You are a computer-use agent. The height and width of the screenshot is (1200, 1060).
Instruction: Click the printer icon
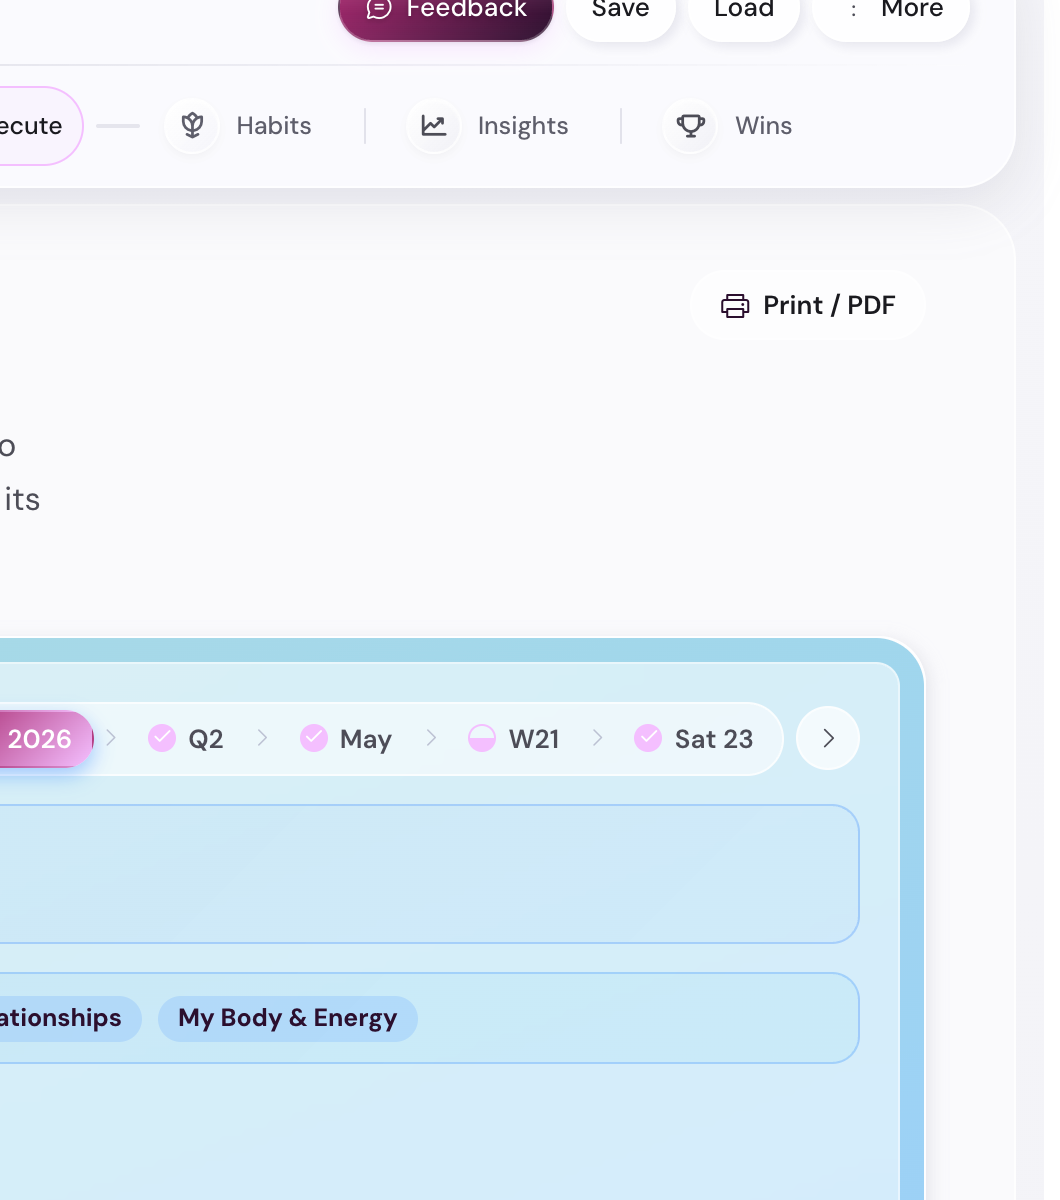point(735,305)
